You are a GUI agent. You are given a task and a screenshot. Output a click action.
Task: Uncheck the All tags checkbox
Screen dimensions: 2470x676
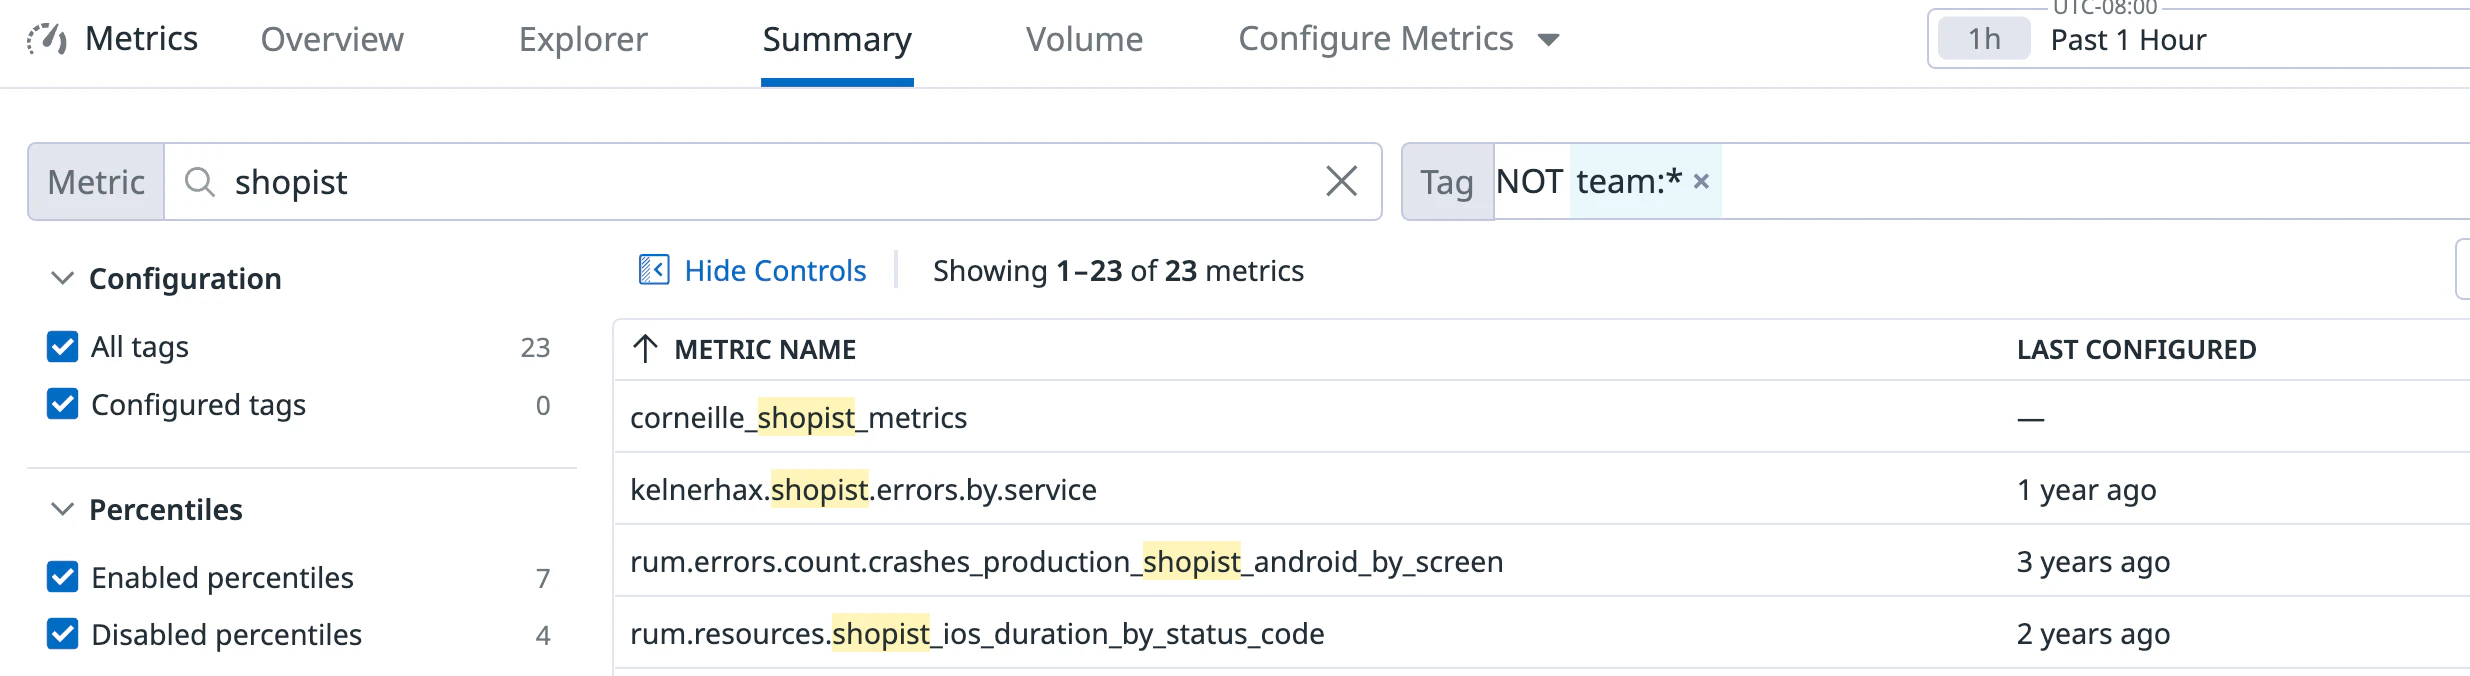pos(62,347)
